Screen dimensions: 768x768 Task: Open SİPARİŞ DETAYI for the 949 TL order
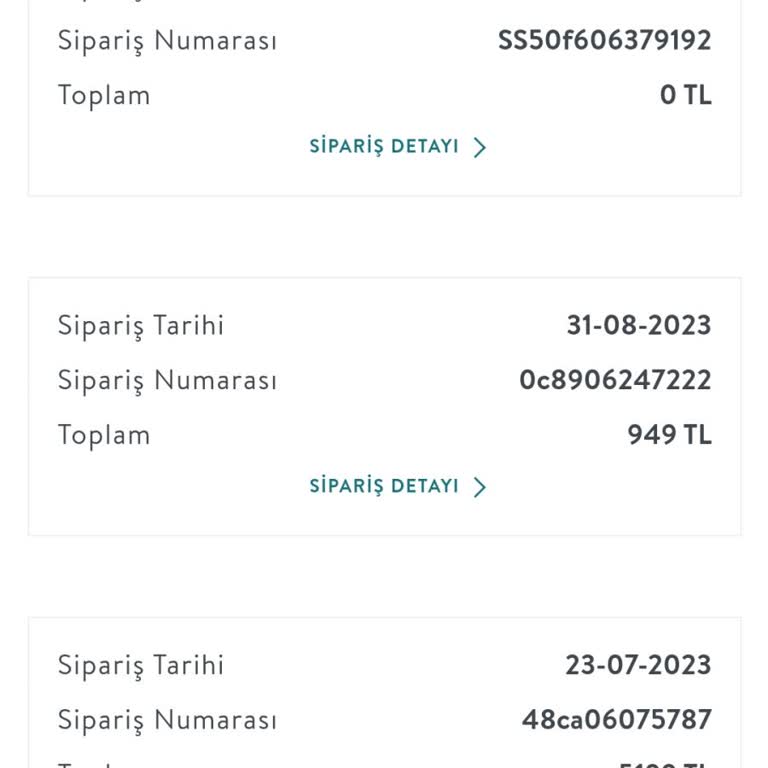pyautogui.click(x=384, y=487)
